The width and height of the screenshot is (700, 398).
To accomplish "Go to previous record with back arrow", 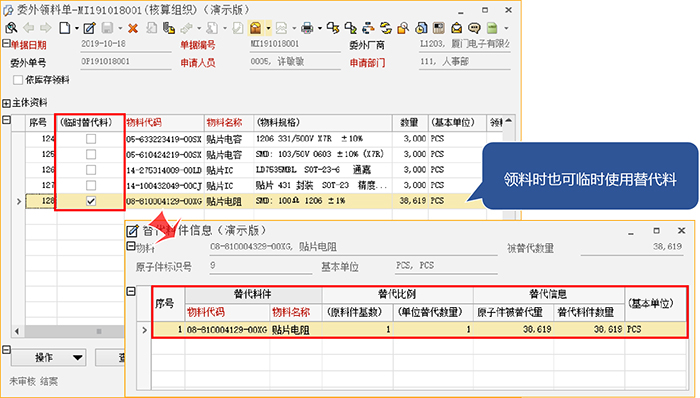I will coord(29,28).
